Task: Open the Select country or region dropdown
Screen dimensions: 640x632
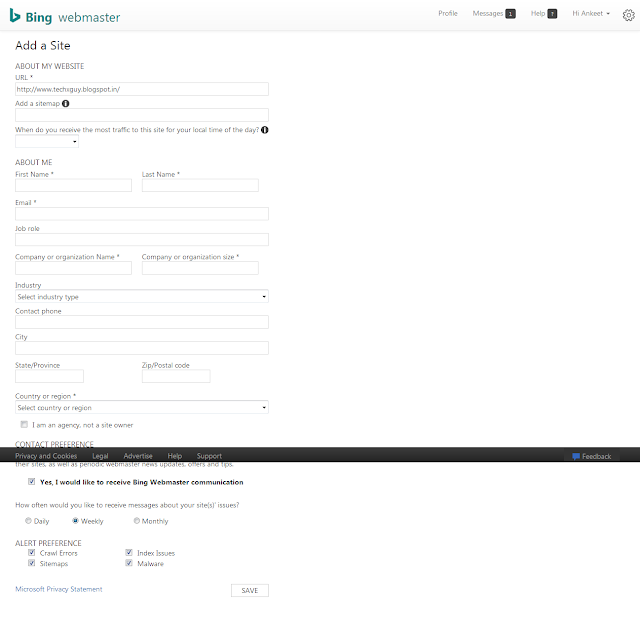Action: coord(142,407)
